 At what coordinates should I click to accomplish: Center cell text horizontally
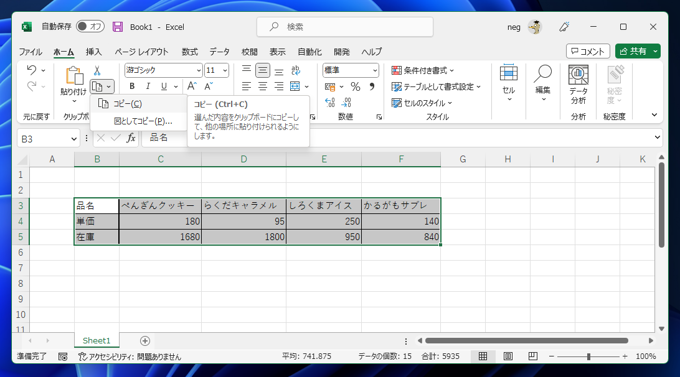pos(262,86)
